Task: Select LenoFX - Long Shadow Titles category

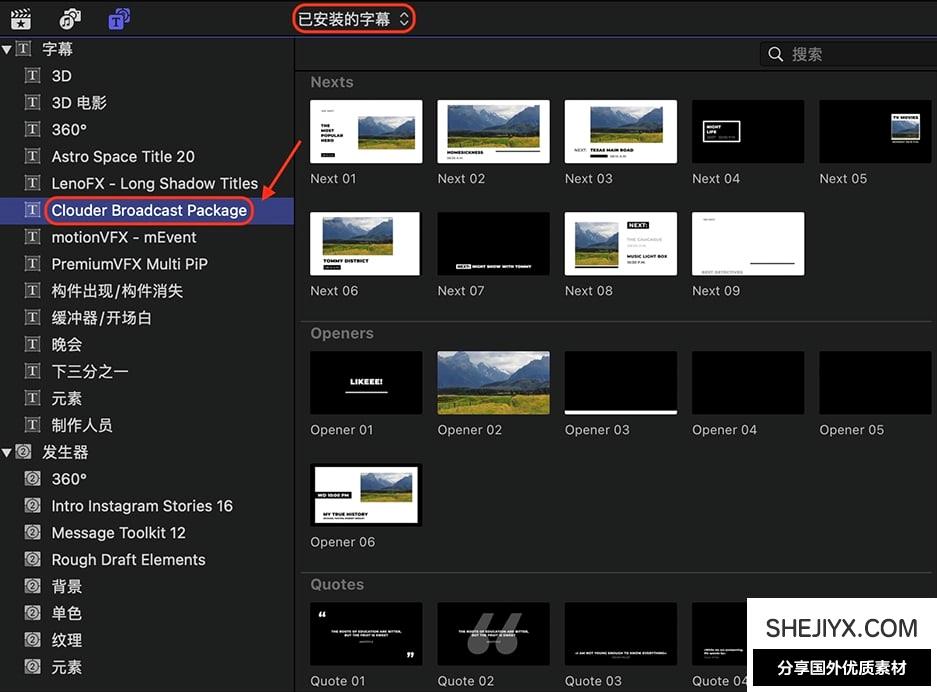Action: click(x=154, y=184)
